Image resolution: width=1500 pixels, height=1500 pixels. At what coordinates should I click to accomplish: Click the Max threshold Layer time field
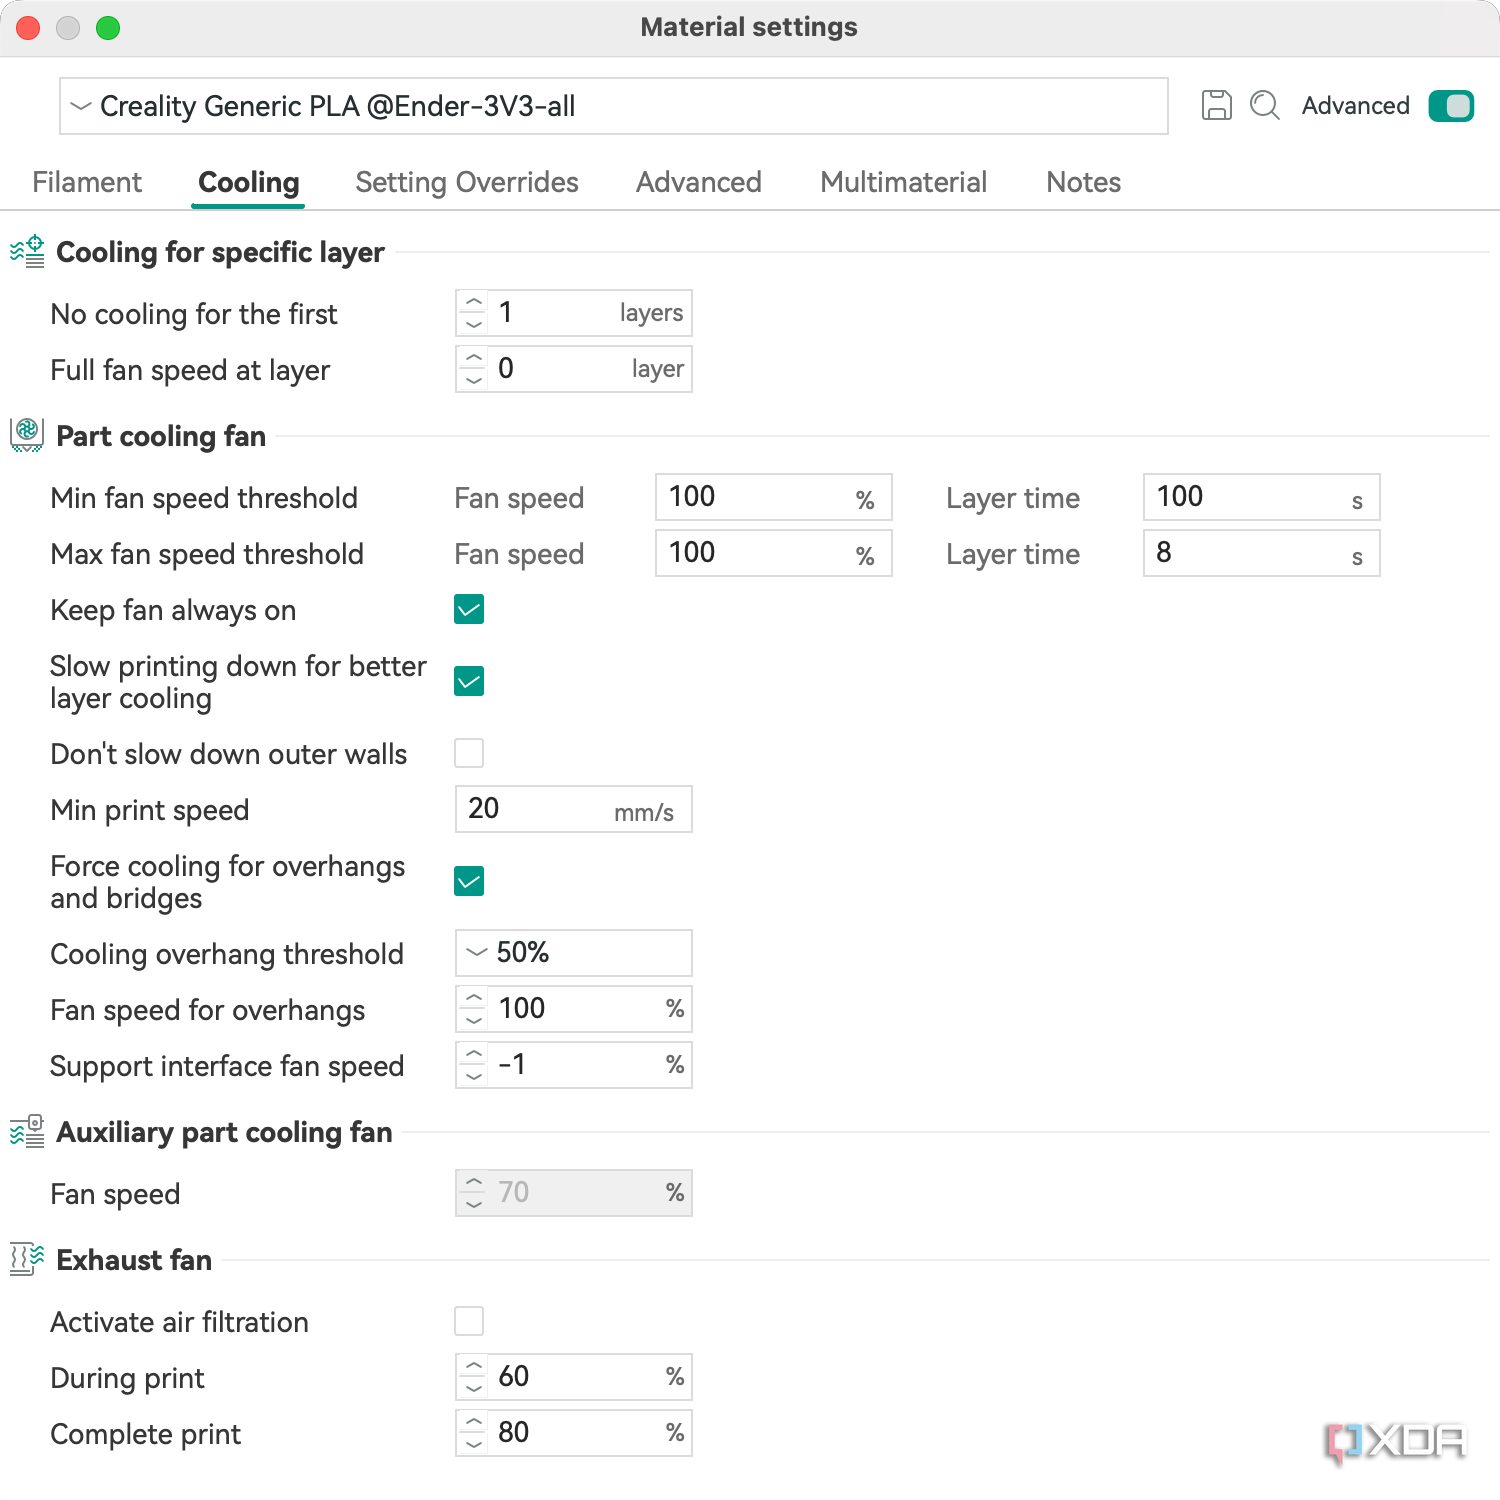pos(1250,553)
